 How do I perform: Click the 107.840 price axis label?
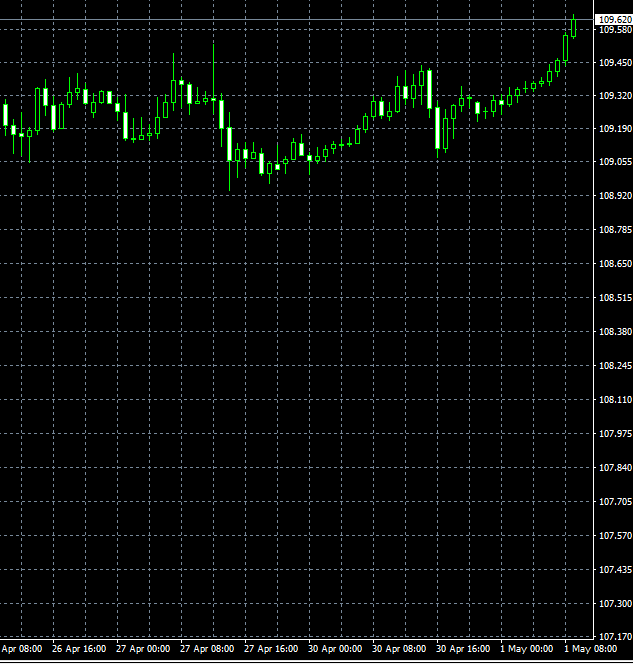[615, 467]
